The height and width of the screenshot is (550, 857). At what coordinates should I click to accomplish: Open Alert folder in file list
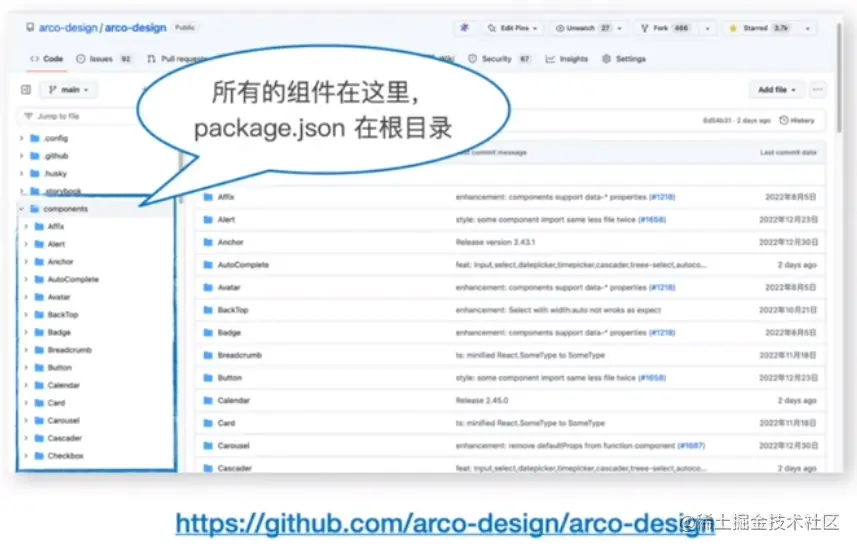pyautogui.click(x=226, y=219)
